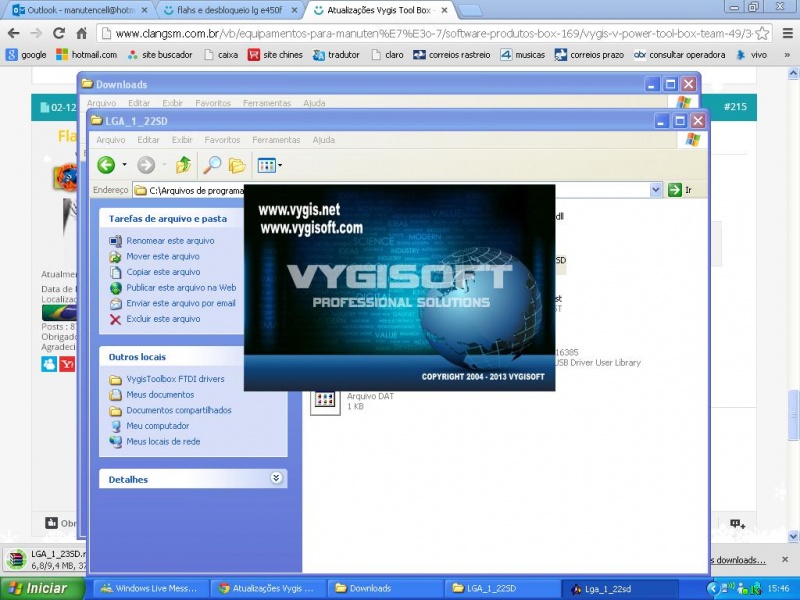The image size is (800, 600).
Task: Click Chrome home button
Action: tap(82, 34)
